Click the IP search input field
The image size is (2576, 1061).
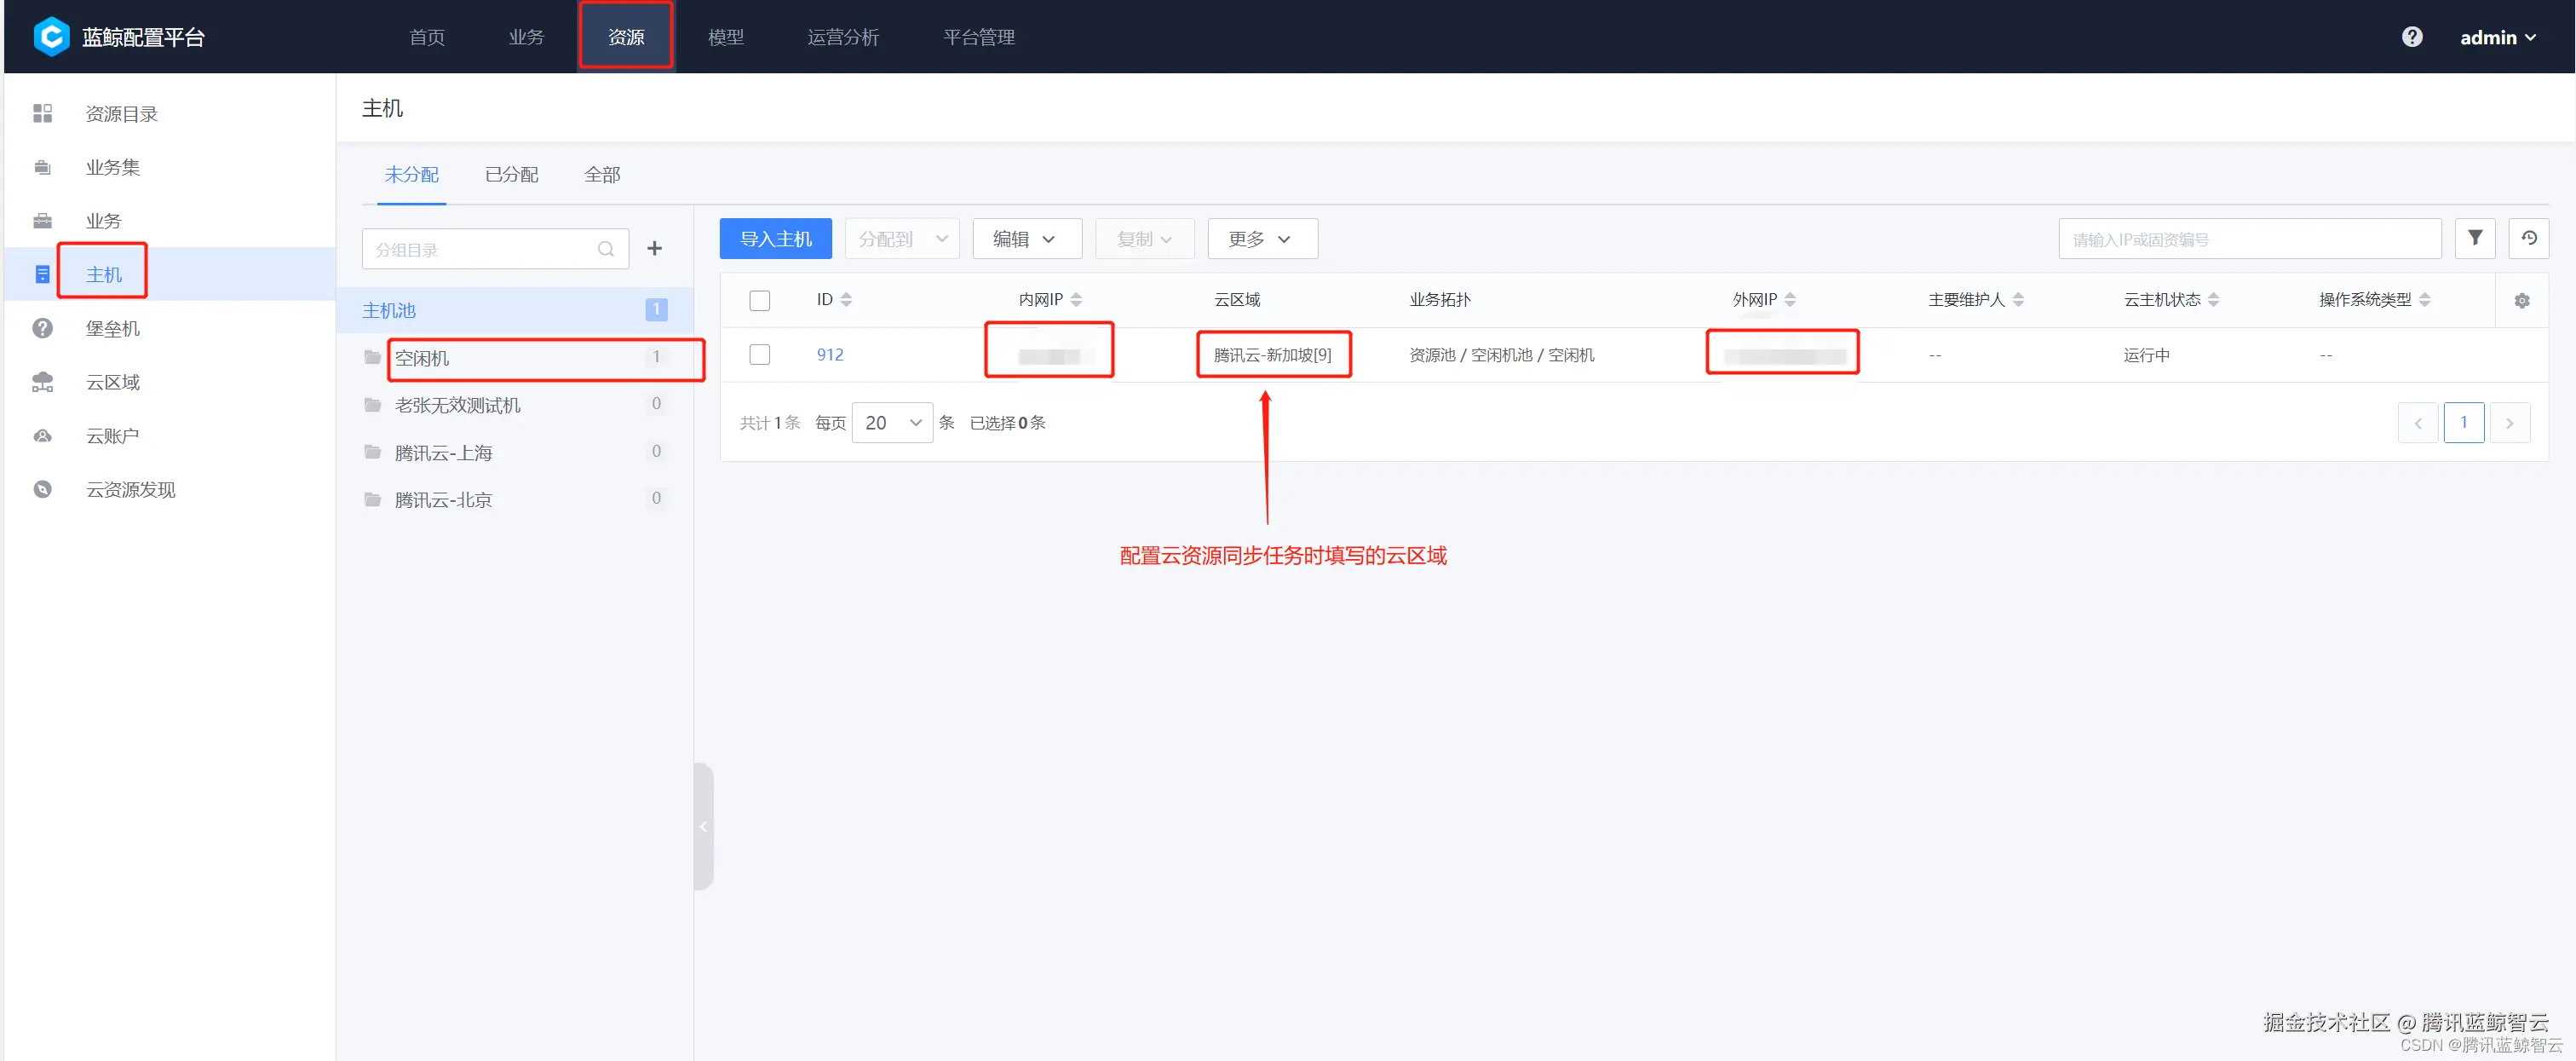coord(2248,239)
